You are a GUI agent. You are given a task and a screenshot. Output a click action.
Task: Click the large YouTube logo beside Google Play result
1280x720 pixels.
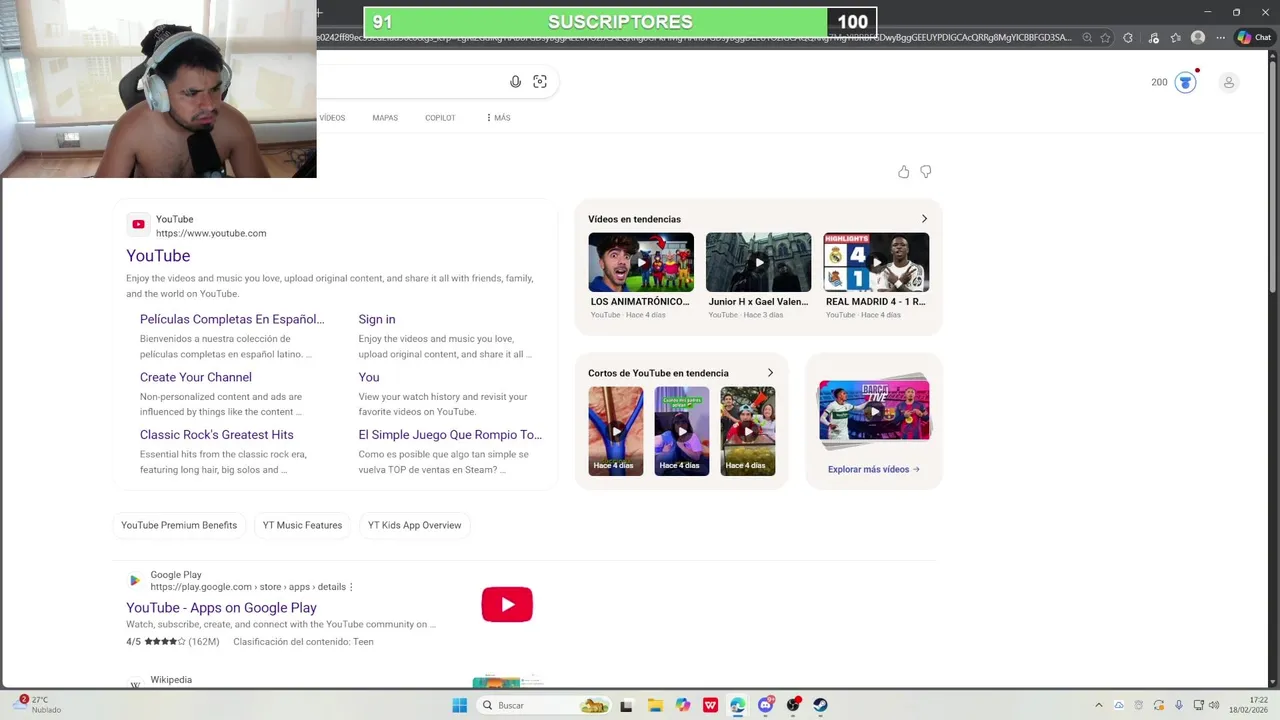(507, 604)
